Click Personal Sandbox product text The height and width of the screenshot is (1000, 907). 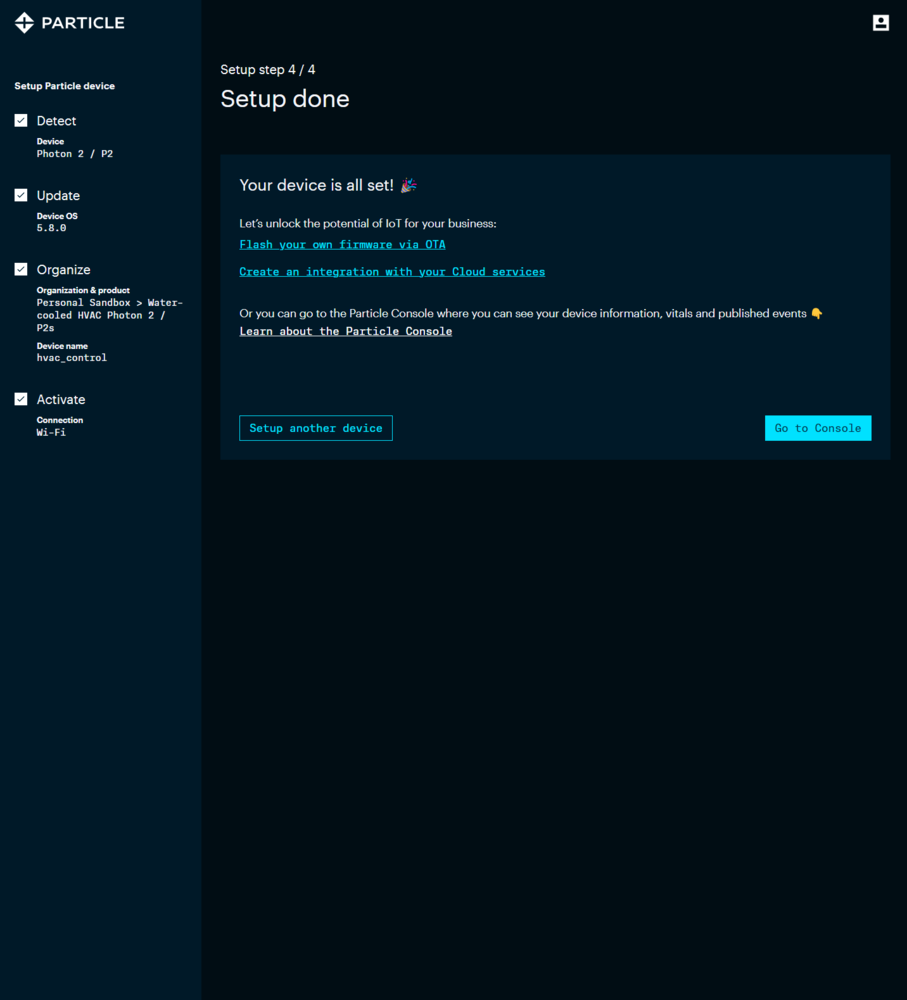click(110, 315)
